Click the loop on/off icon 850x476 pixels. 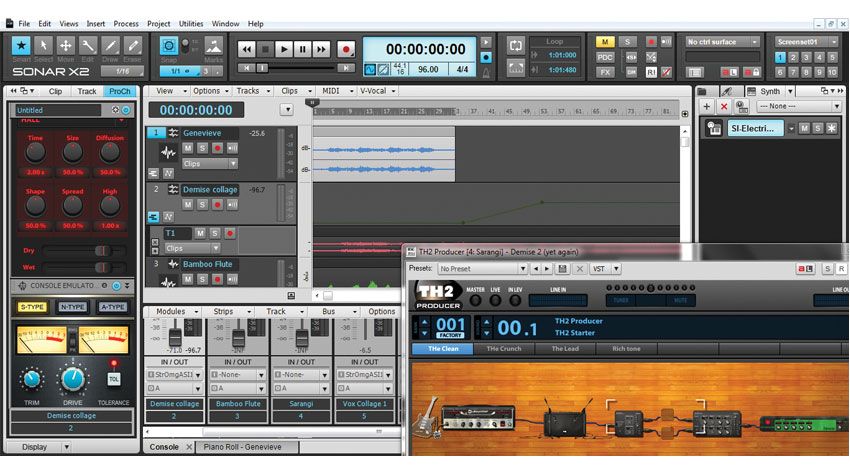pyautogui.click(x=516, y=47)
